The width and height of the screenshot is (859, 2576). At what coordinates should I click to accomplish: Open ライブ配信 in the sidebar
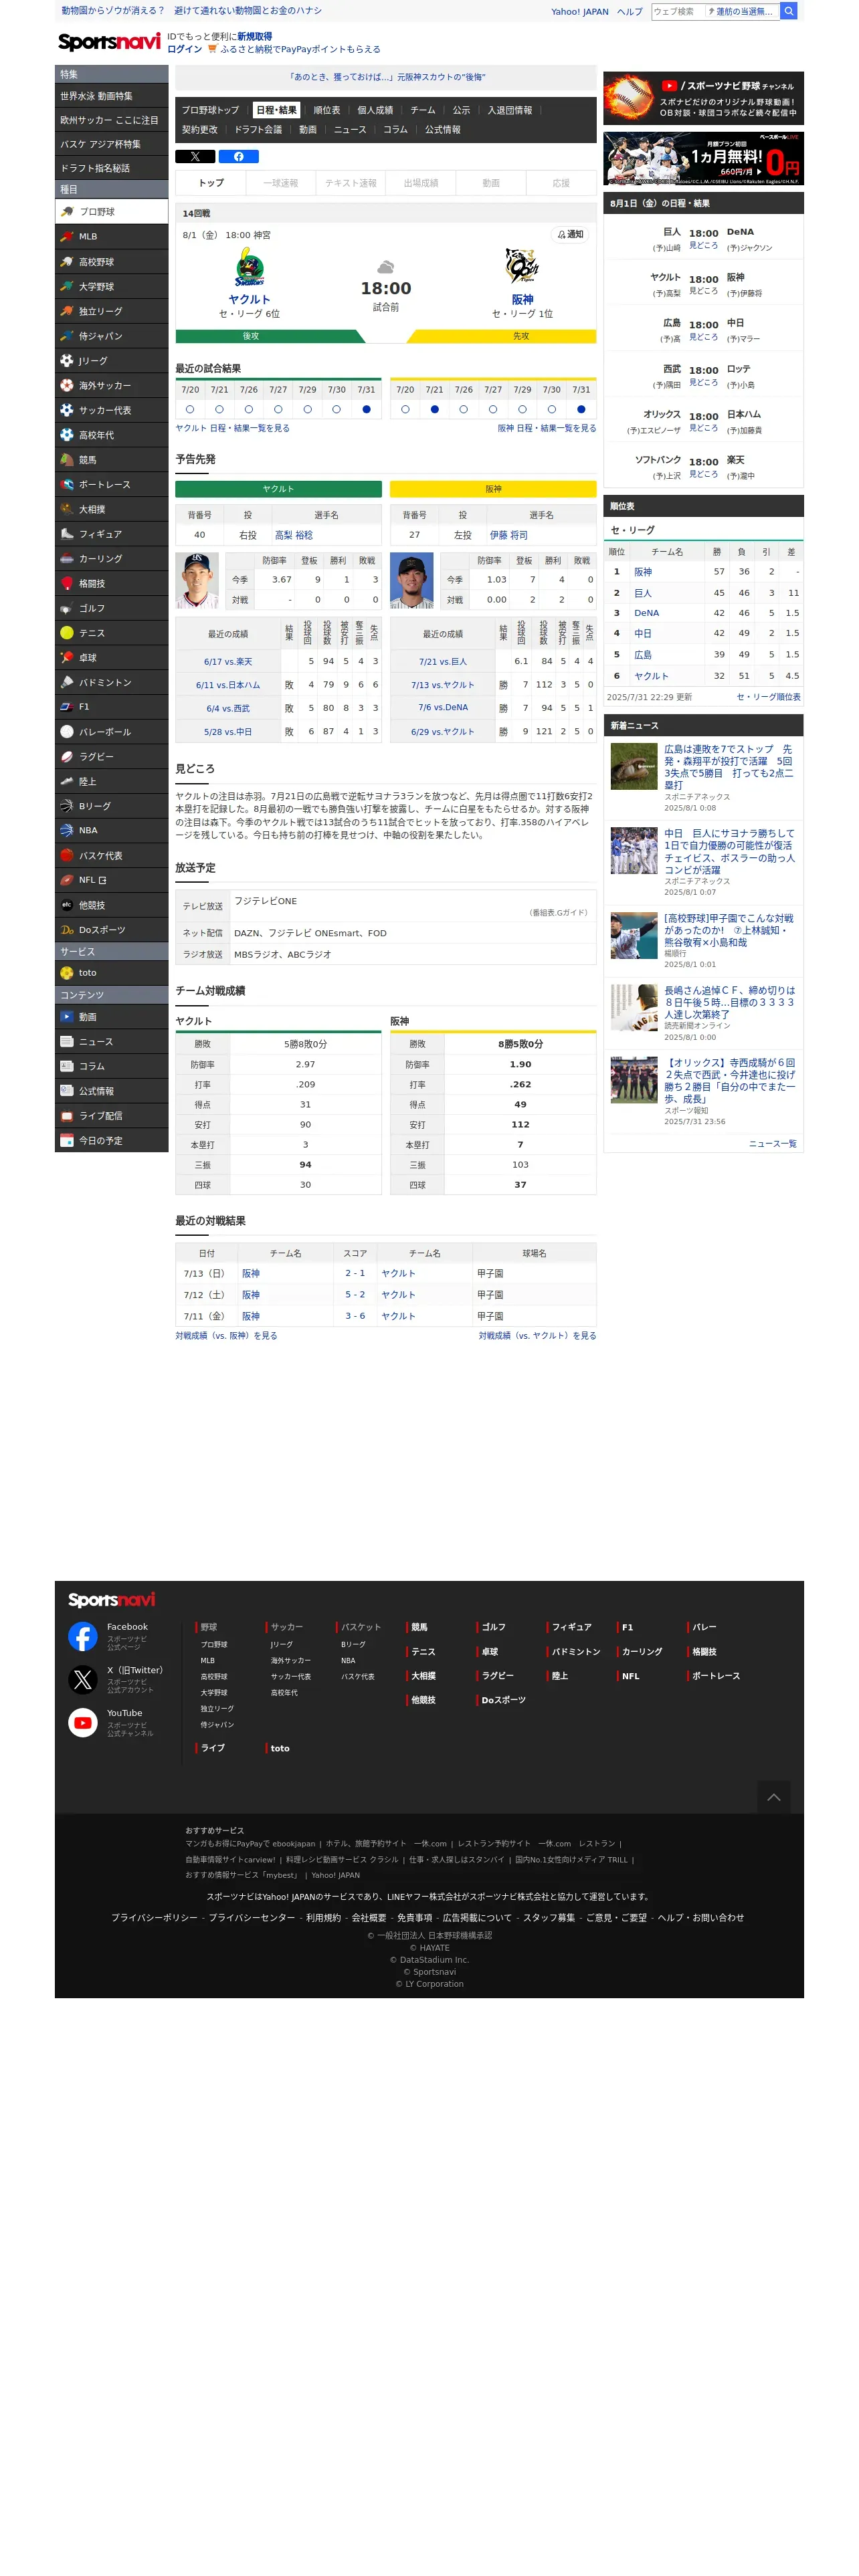pyautogui.click(x=111, y=1116)
